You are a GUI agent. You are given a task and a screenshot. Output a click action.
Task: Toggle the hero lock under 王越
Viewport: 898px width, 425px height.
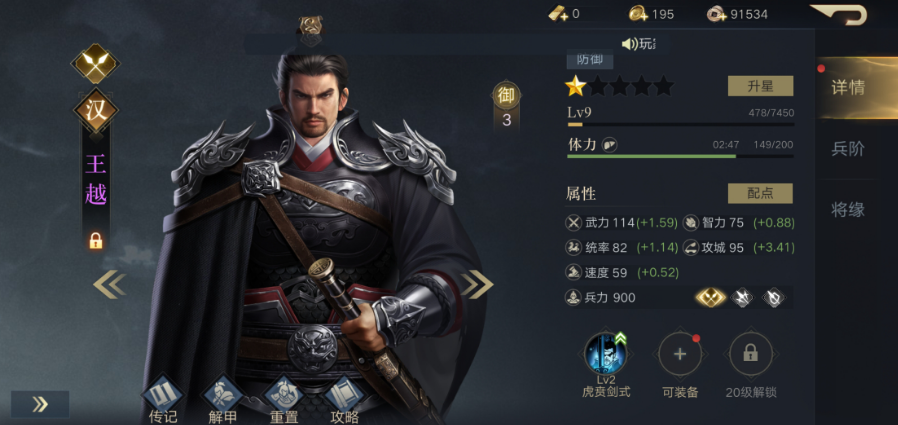96,241
